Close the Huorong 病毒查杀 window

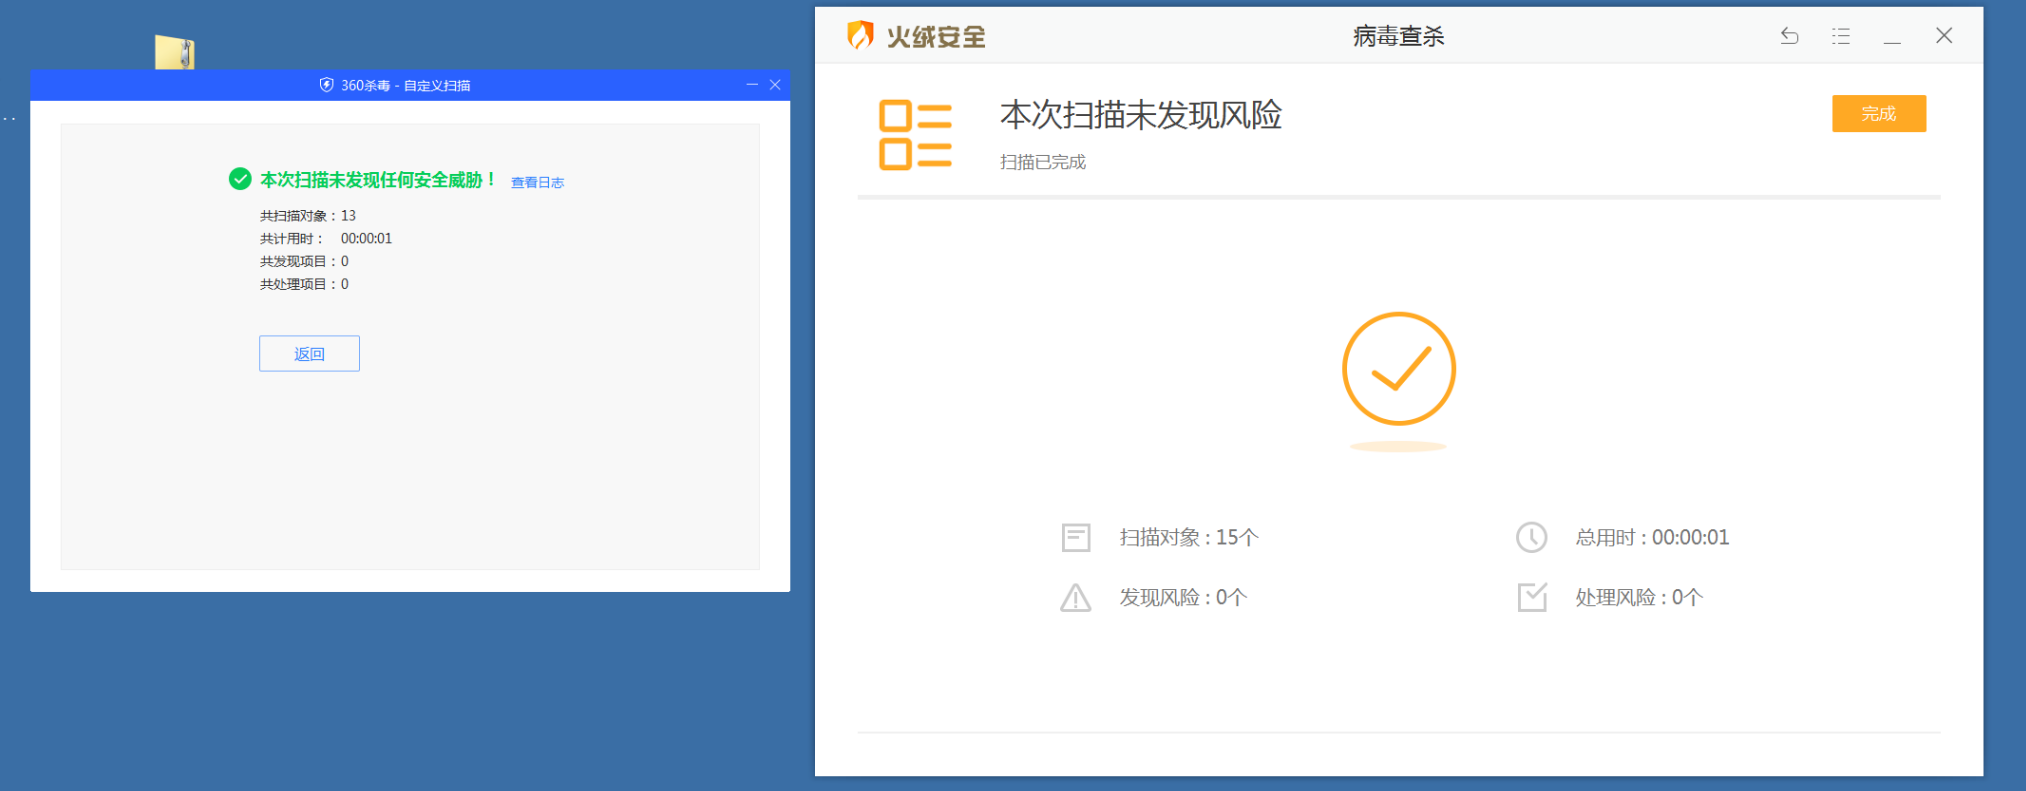1943,36
